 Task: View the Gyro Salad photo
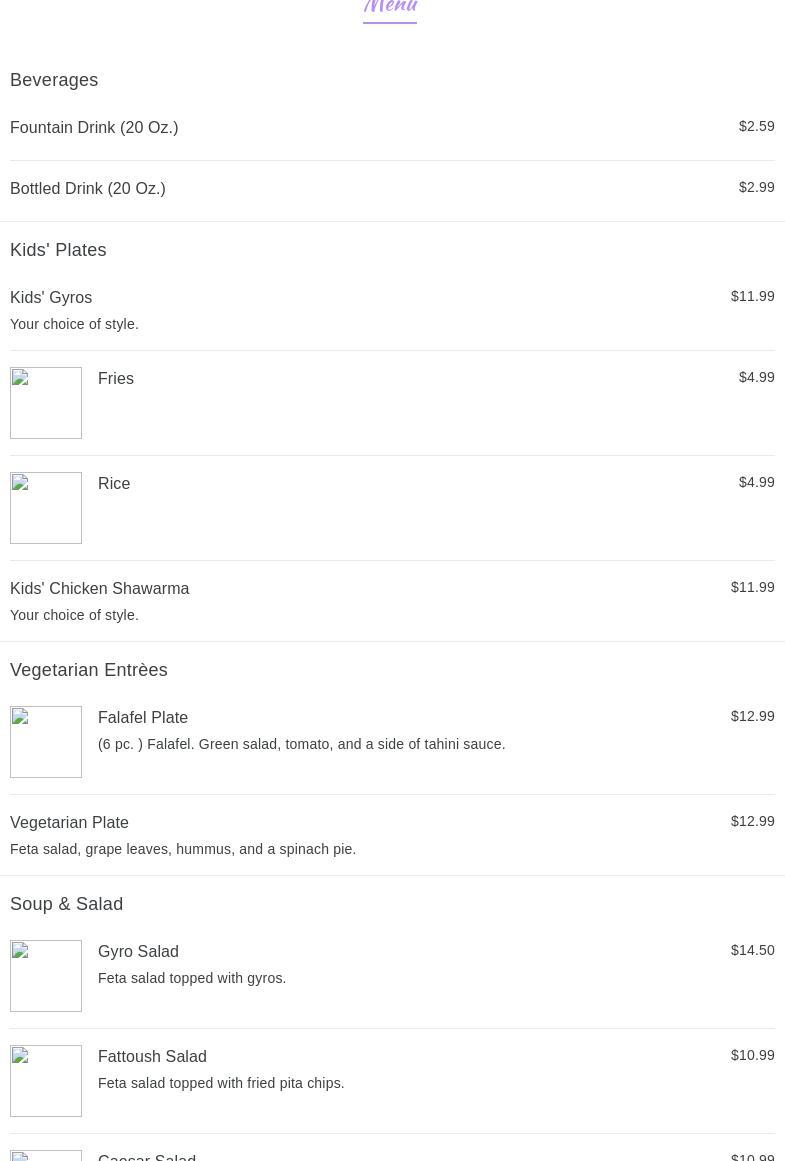pyautogui.click(x=46, y=976)
